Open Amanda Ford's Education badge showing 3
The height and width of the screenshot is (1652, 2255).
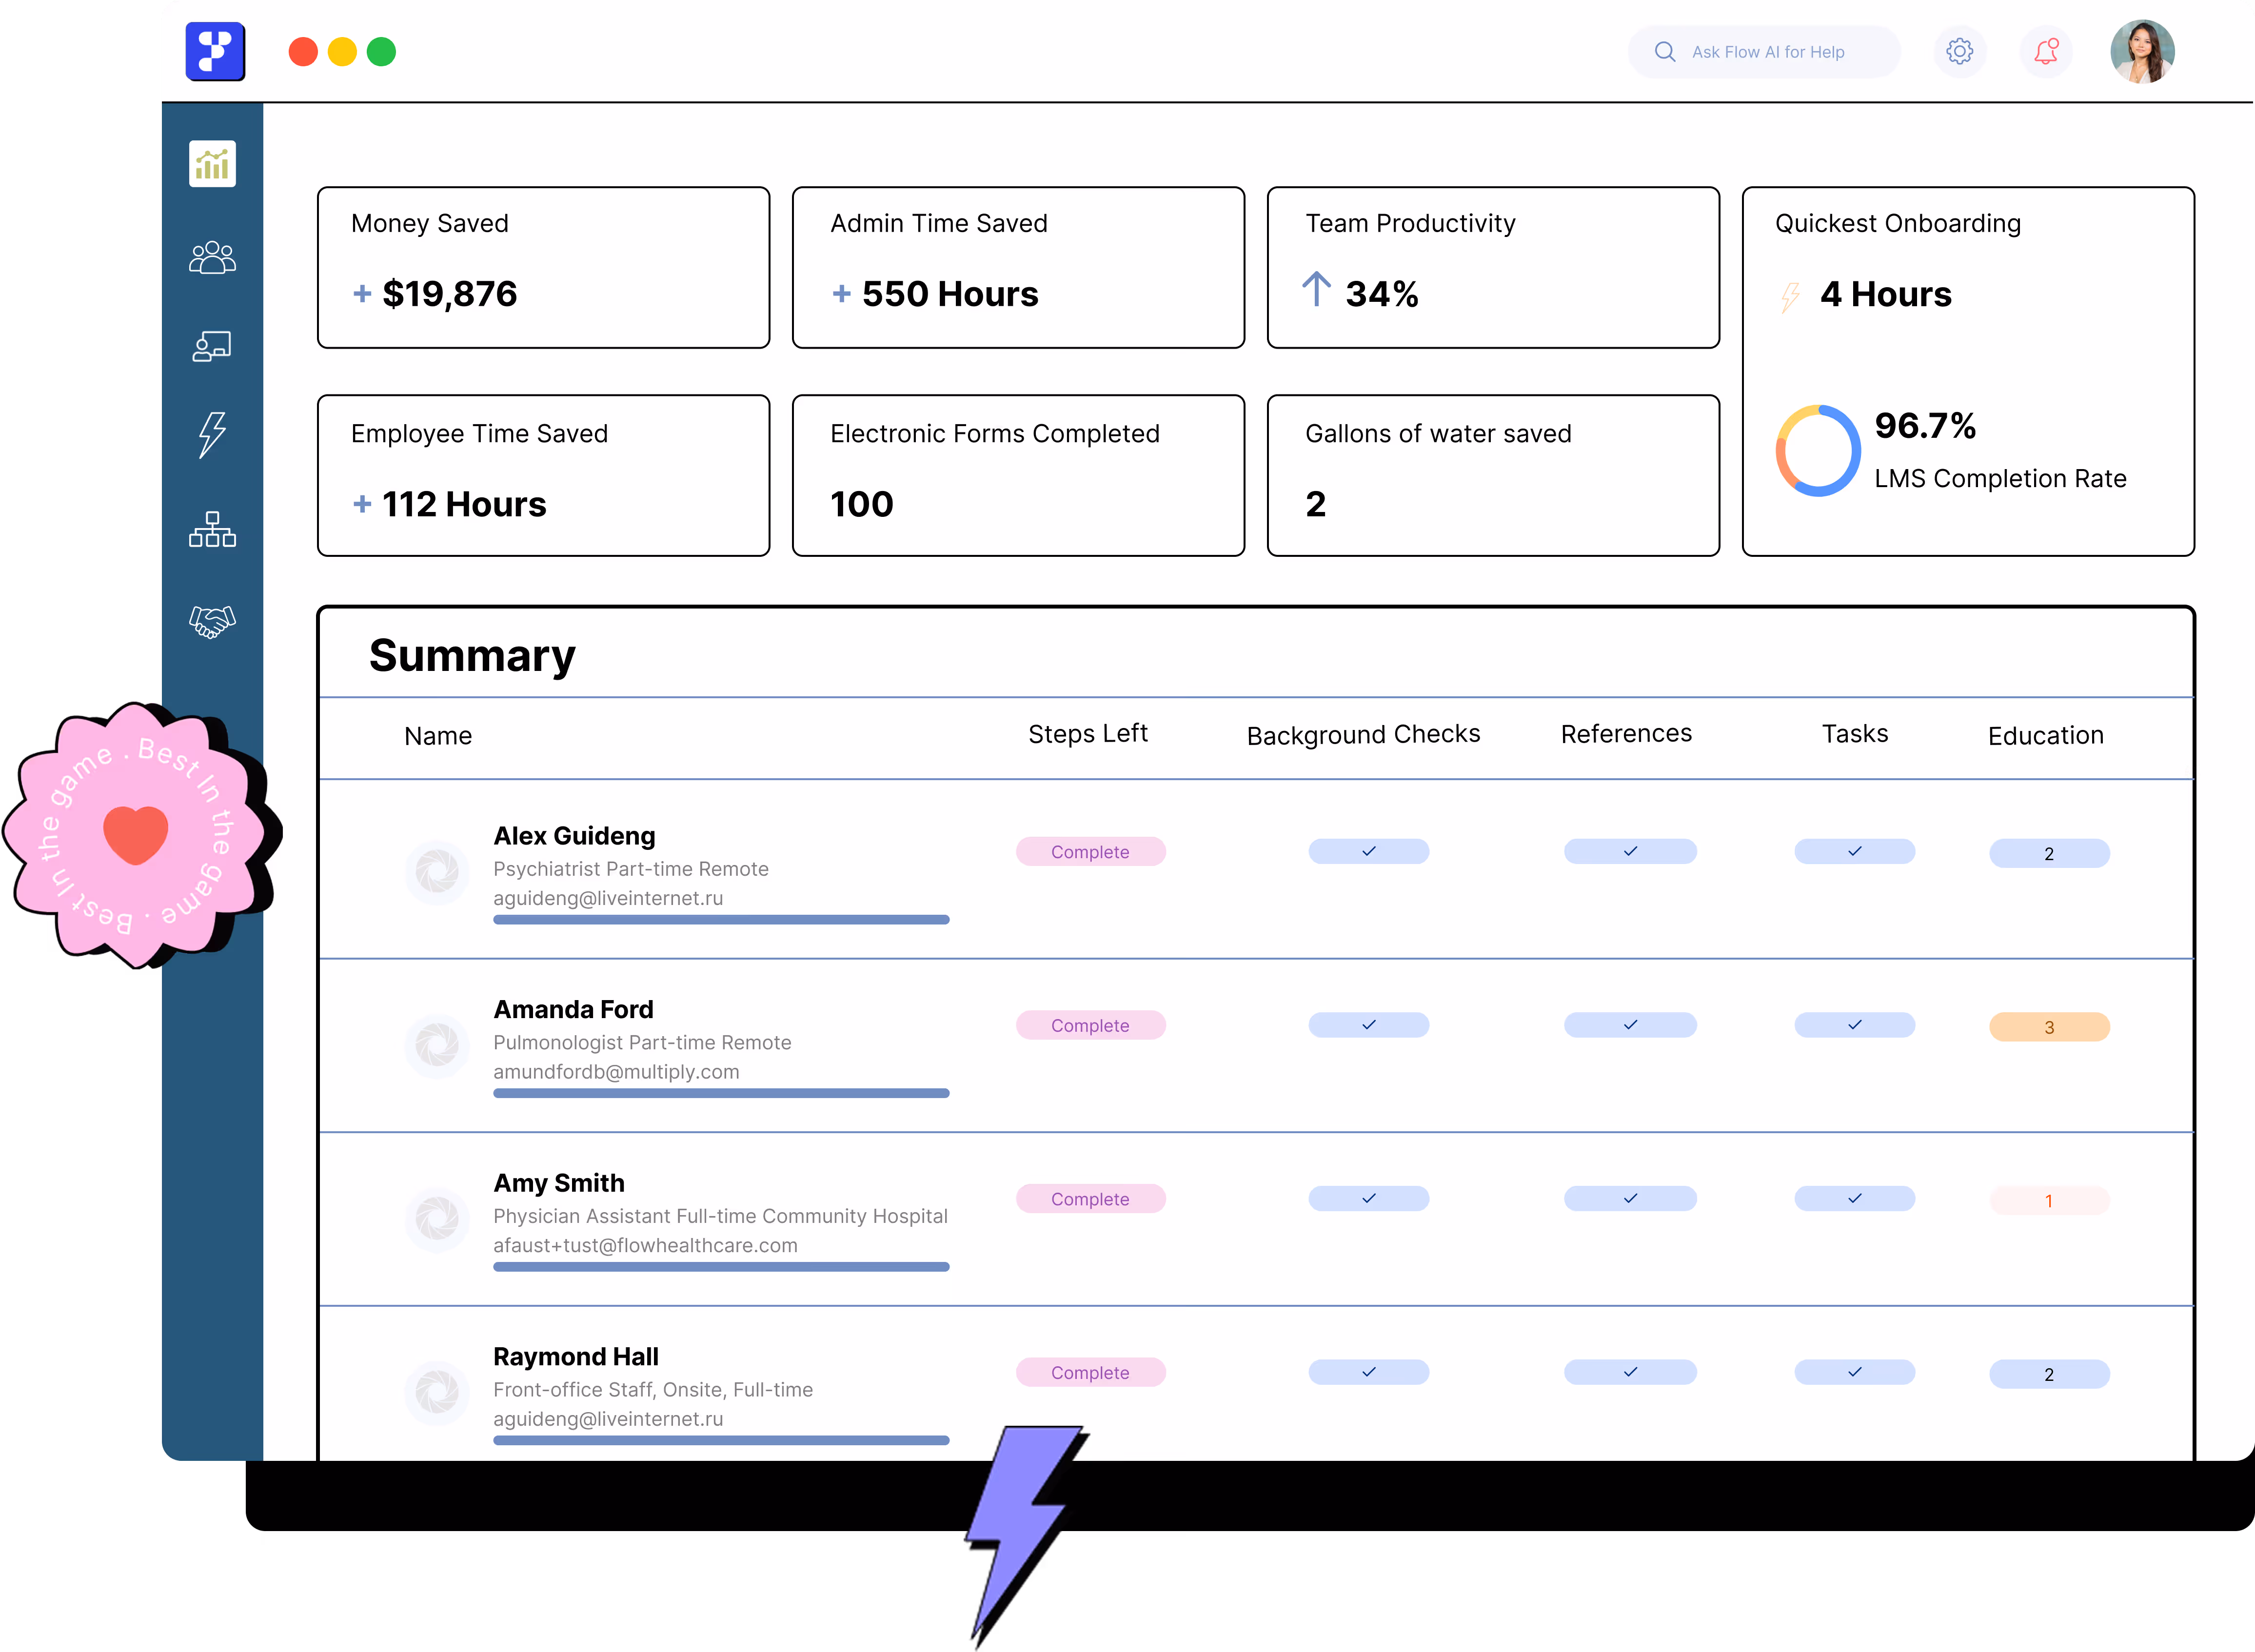tap(2048, 1027)
